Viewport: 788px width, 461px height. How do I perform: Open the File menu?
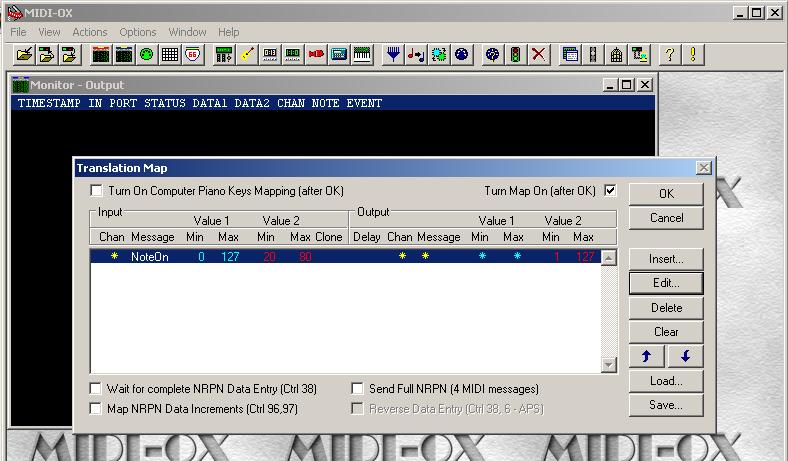pos(19,32)
